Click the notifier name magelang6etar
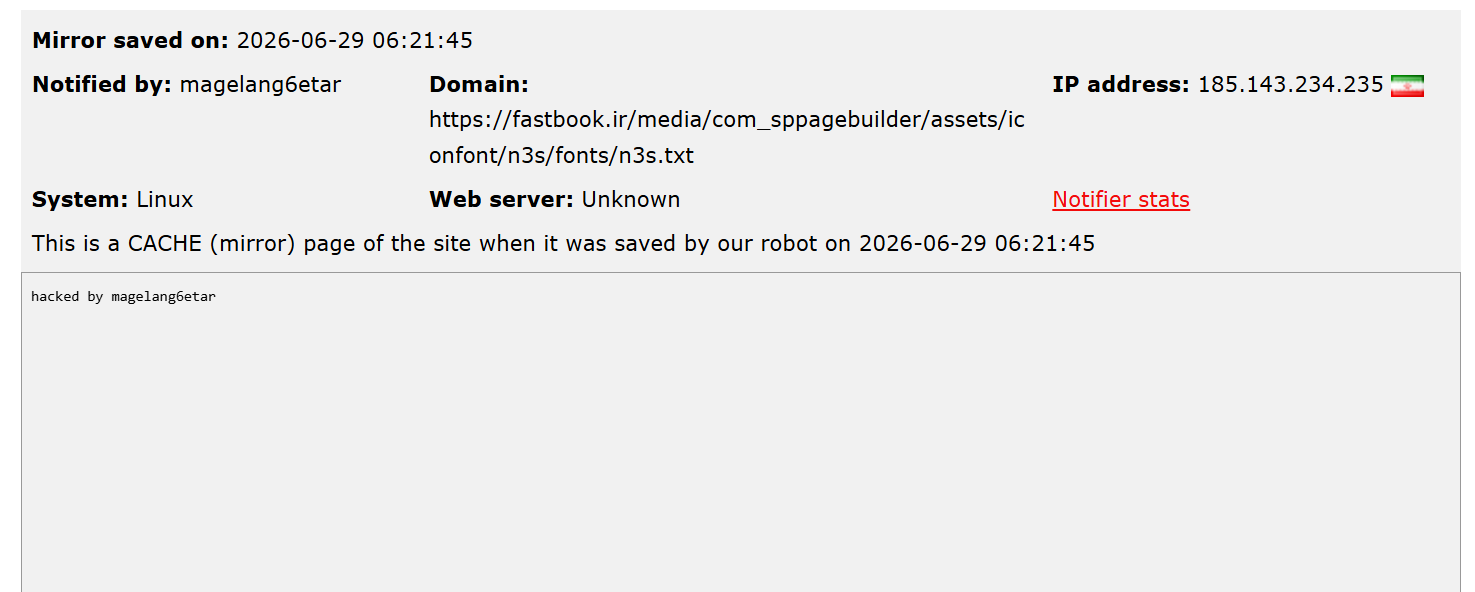The image size is (1475, 592). tap(260, 85)
